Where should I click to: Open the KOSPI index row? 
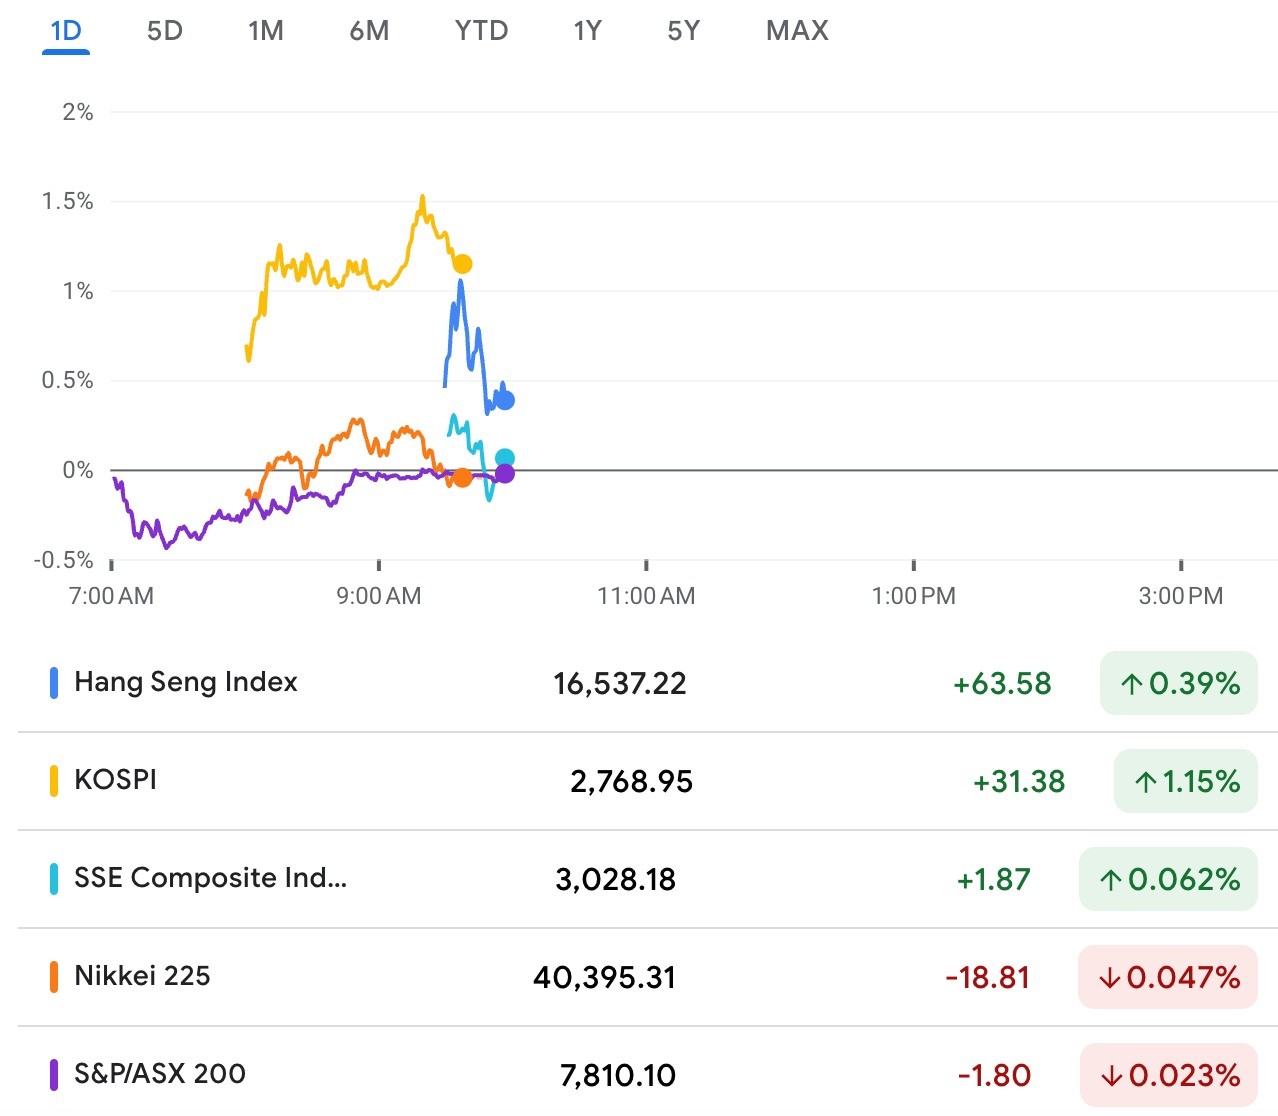pos(648,781)
